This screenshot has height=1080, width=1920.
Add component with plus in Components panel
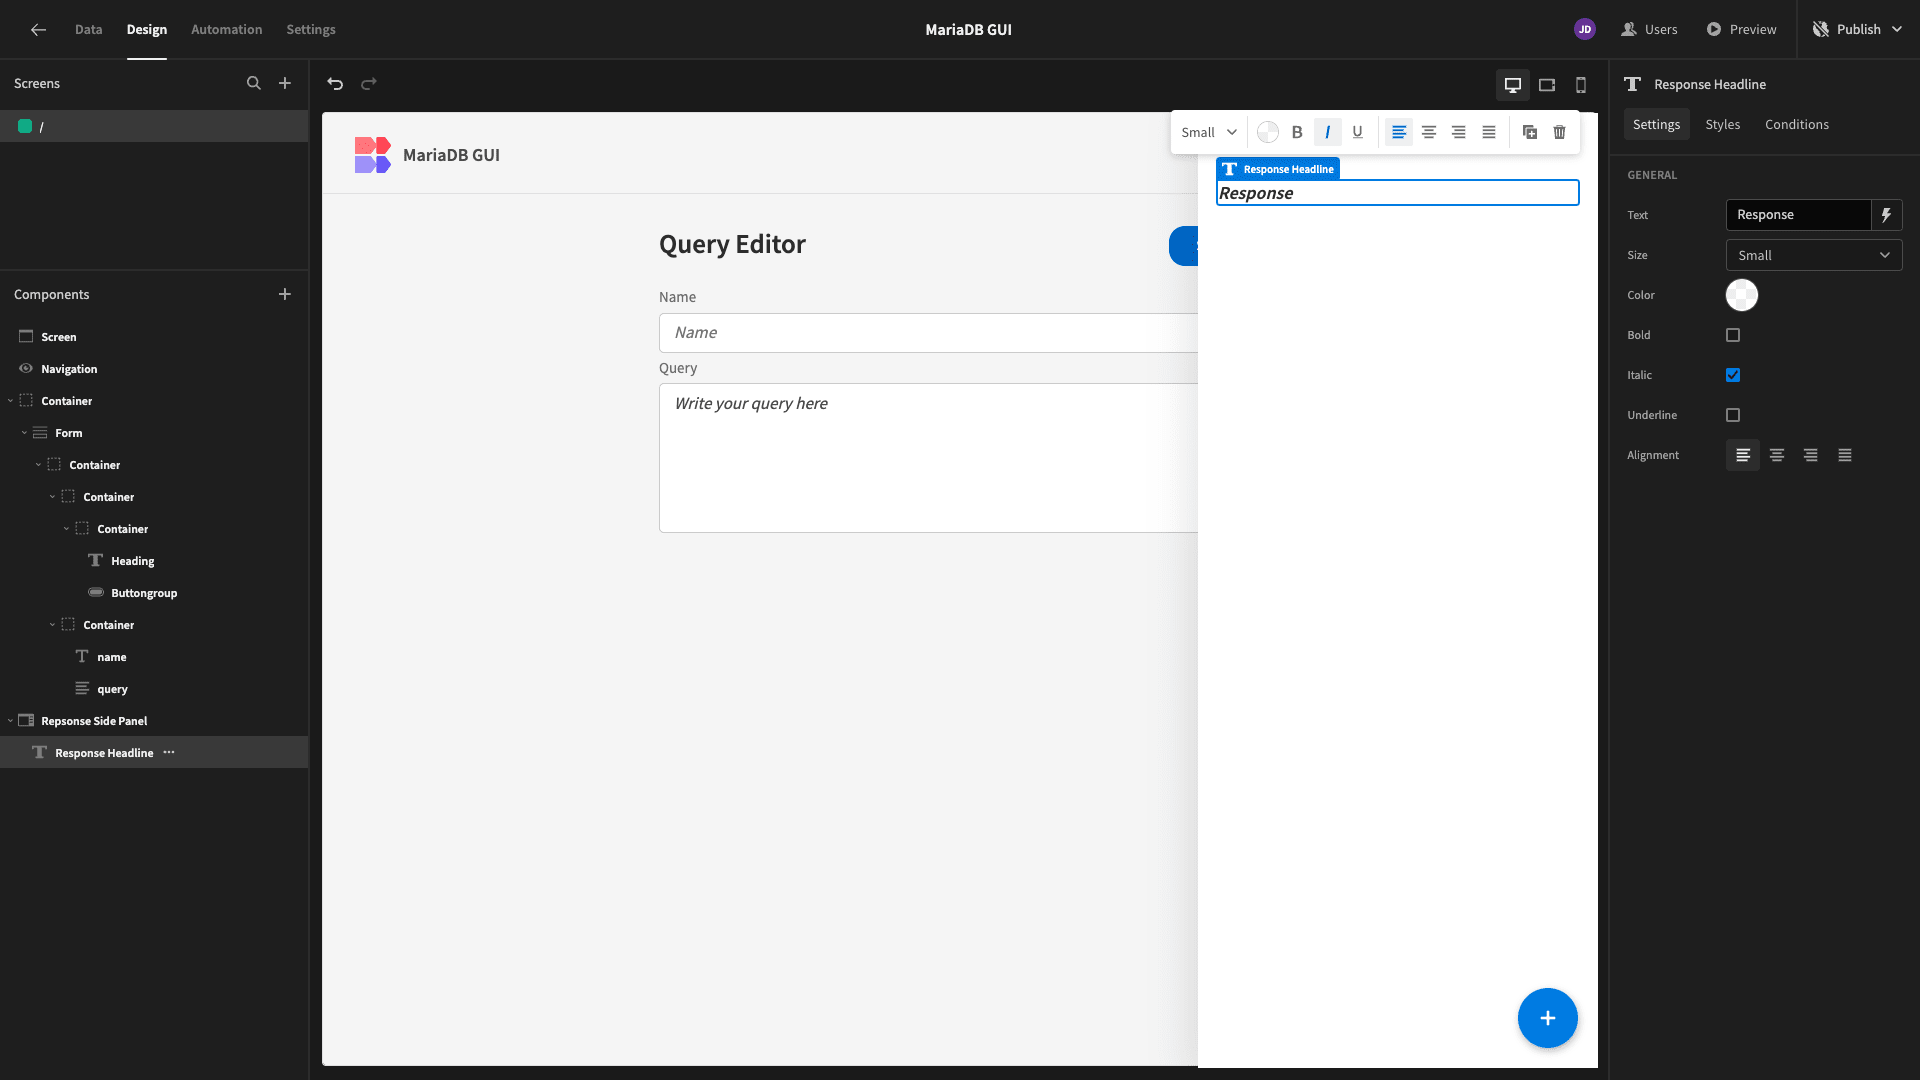pyautogui.click(x=285, y=294)
